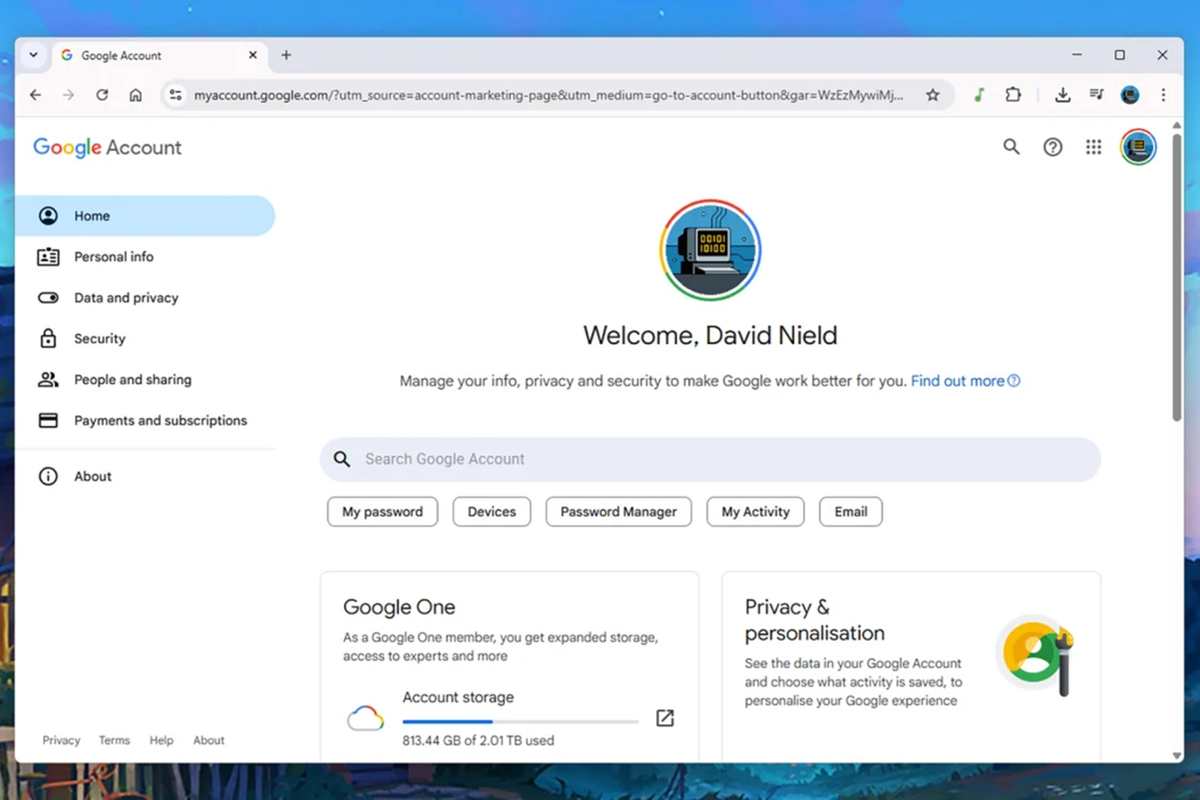This screenshot has height=800, width=1200.
Task: Click the search magnifying glass in the account header
Action: pos(1011,146)
